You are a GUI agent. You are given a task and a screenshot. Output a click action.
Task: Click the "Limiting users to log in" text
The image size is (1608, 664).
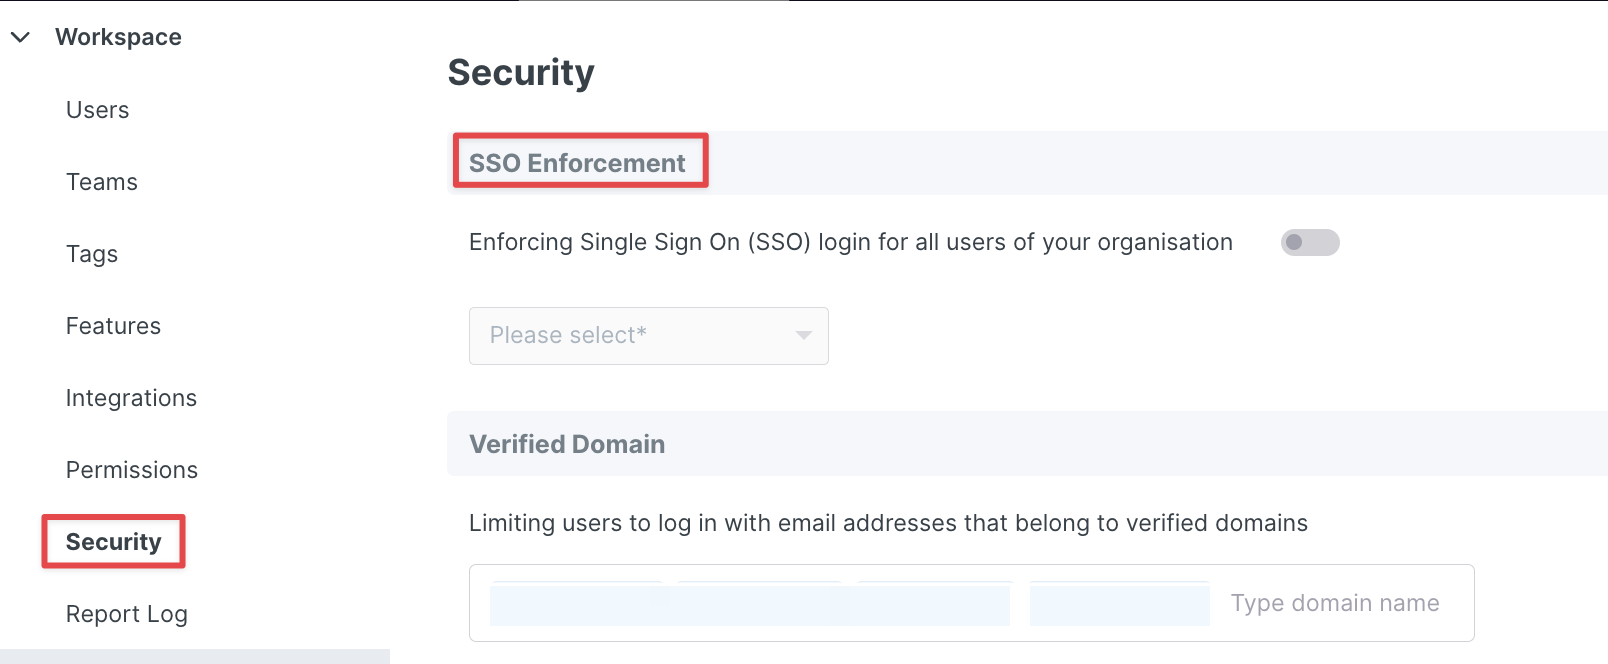point(888,524)
